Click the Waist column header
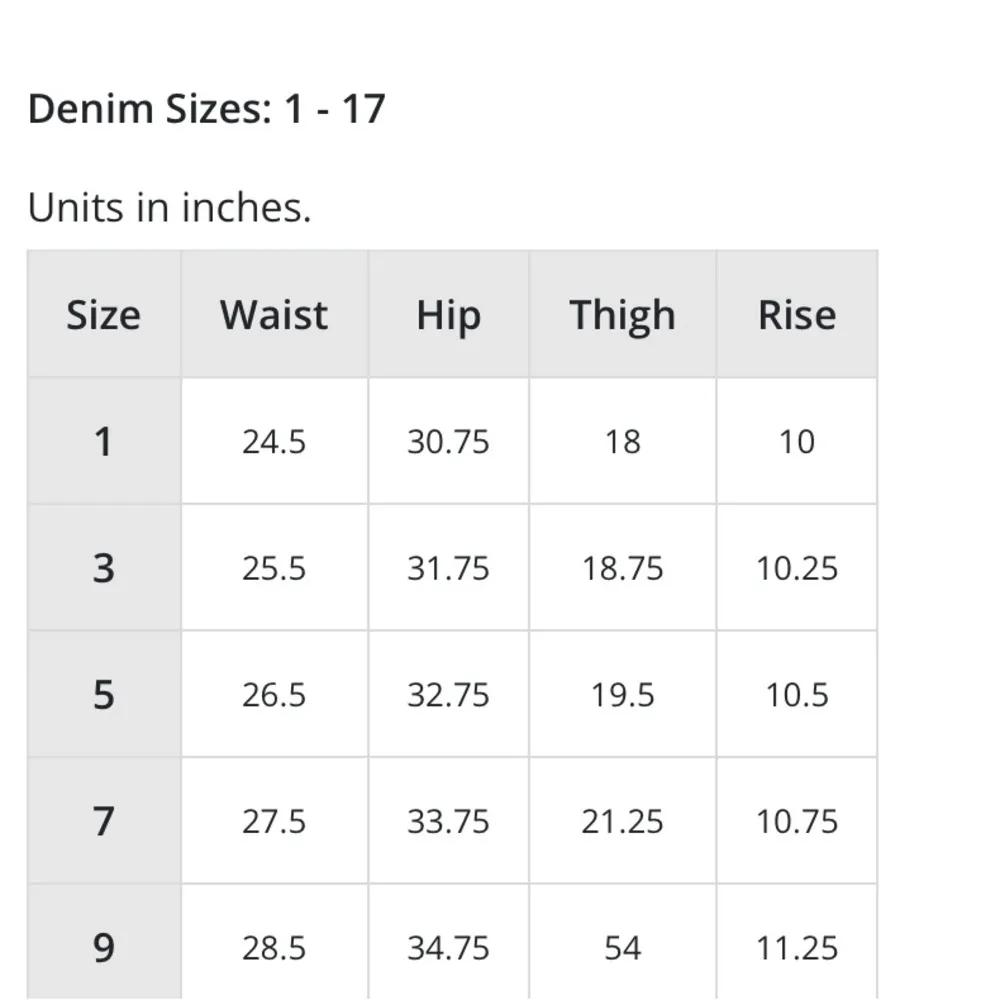1000x1000 pixels. pyautogui.click(x=274, y=315)
